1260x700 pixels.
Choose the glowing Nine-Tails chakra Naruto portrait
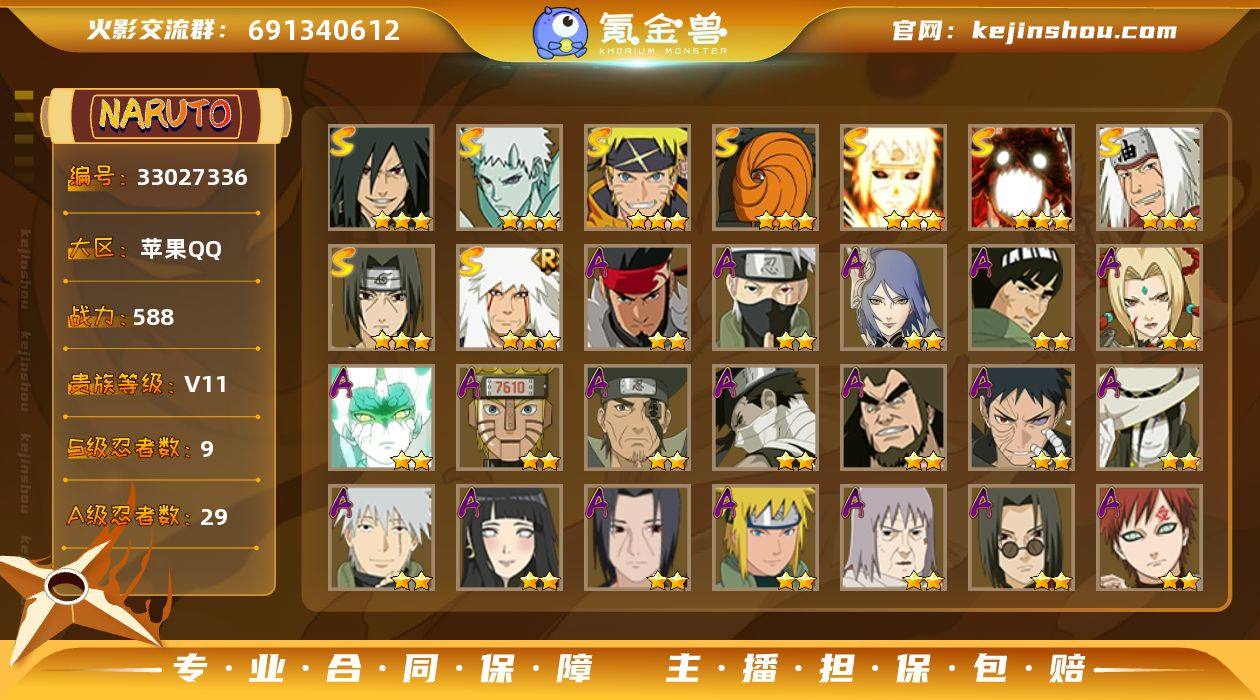tap(893, 177)
